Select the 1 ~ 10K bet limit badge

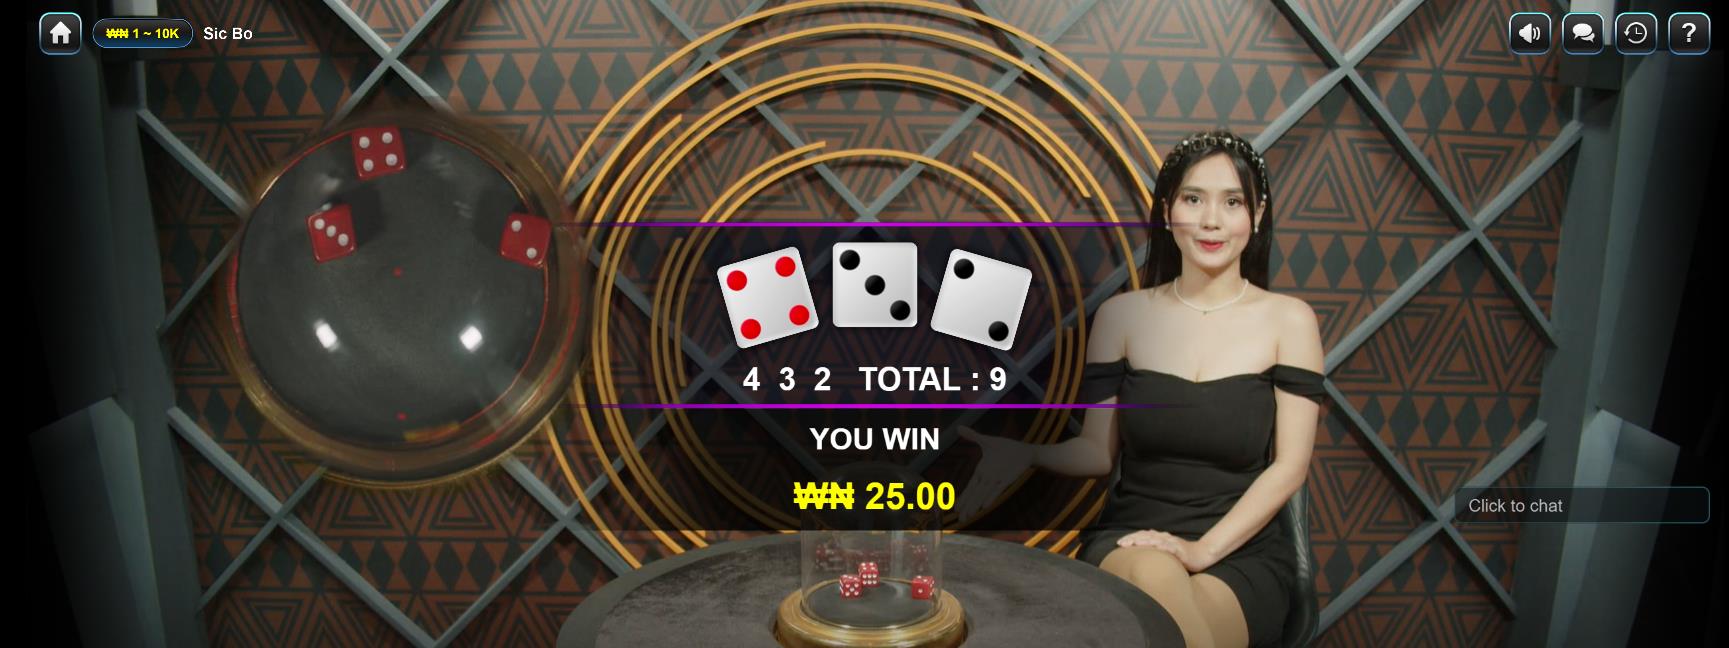(143, 33)
